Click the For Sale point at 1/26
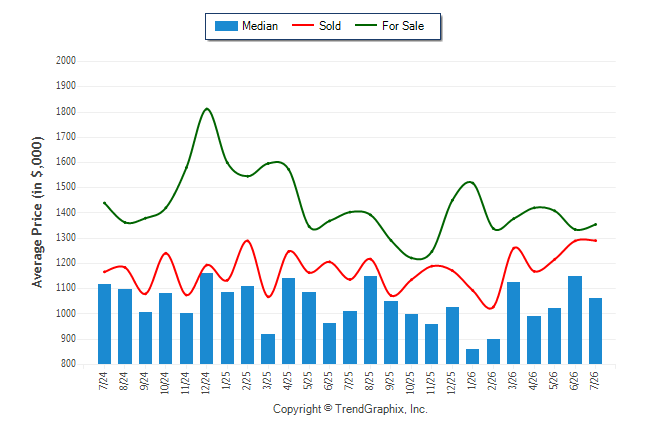 tap(472, 182)
